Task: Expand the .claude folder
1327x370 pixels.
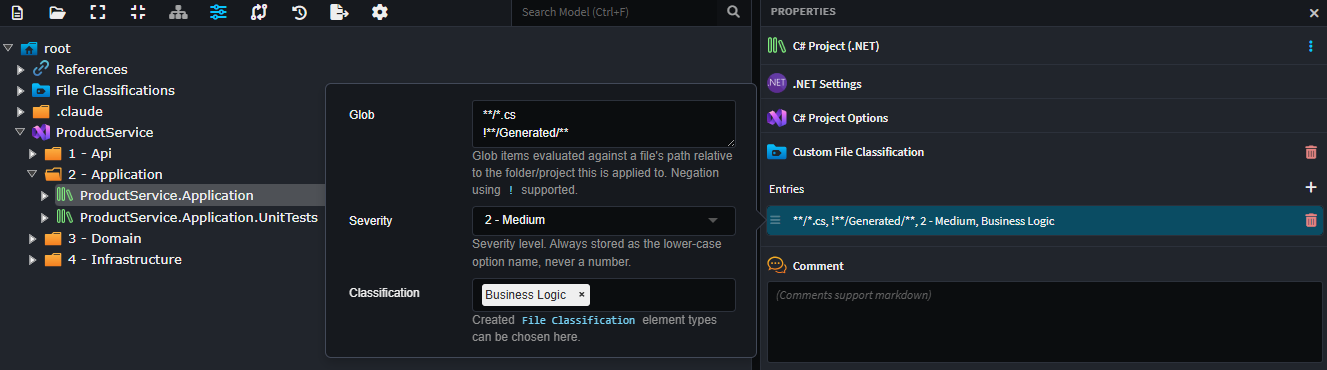Action: 20,112
